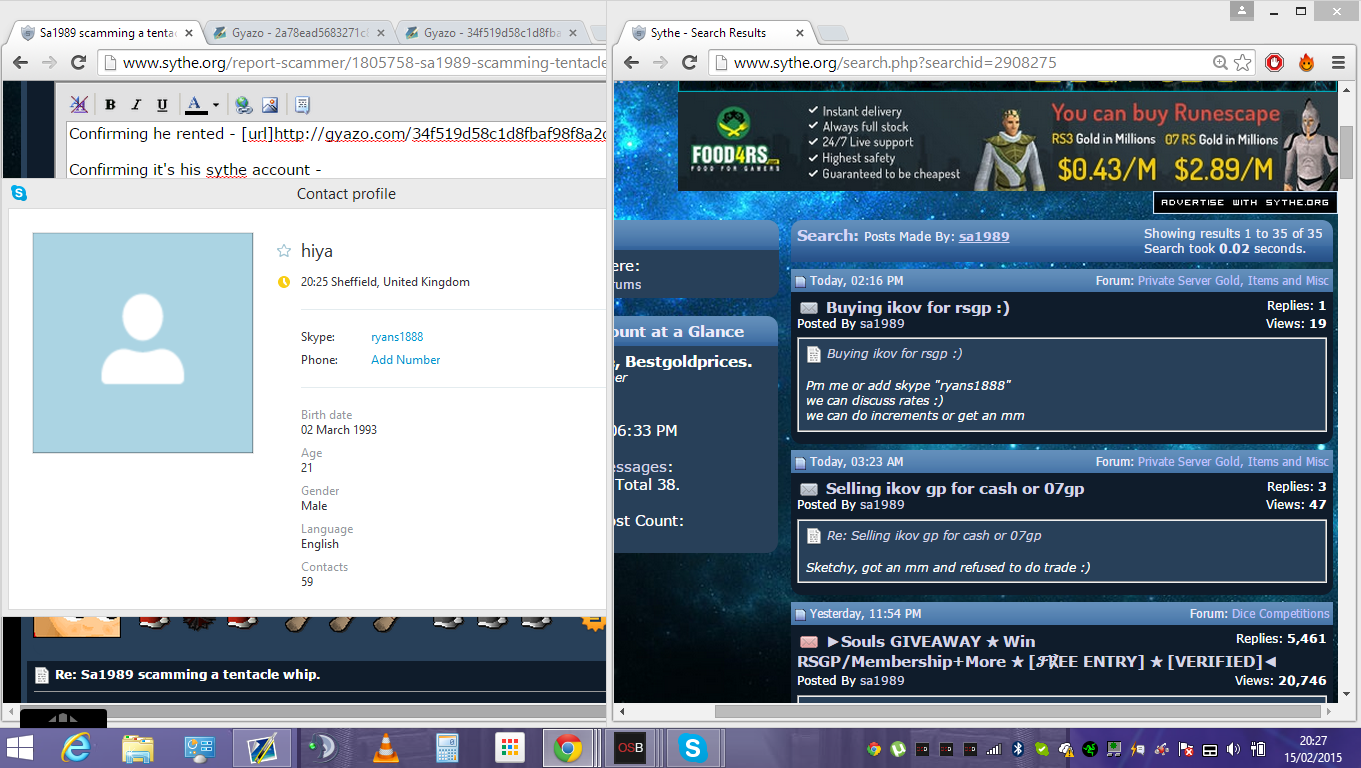This screenshot has height=768, width=1361.
Task: Click the volume speaker tray icon
Action: [1232, 749]
